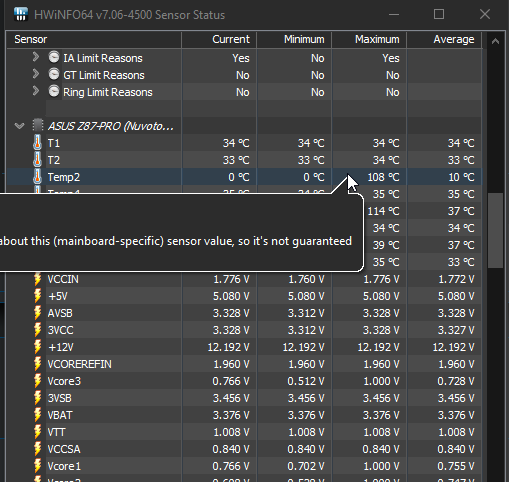Click the ASUS Z87-PRO chip icon

38,126
